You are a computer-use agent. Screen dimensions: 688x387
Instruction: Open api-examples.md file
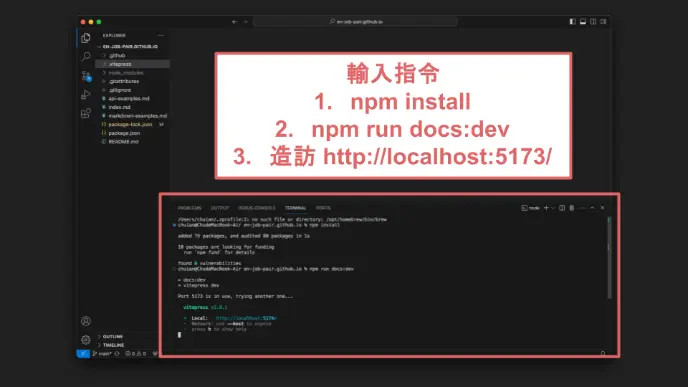point(132,99)
